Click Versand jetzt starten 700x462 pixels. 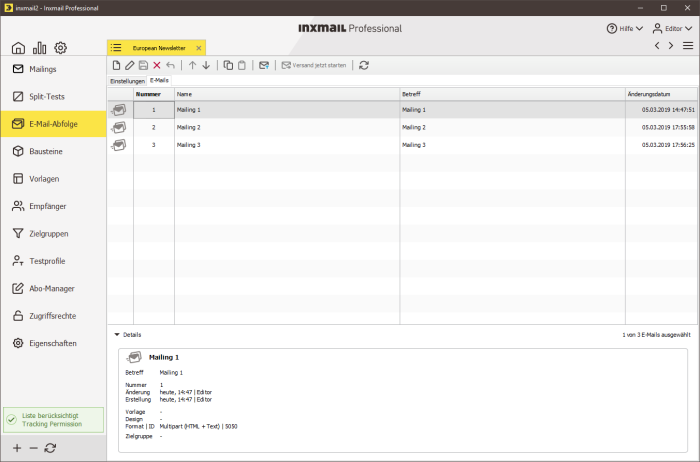tap(314, 65)
